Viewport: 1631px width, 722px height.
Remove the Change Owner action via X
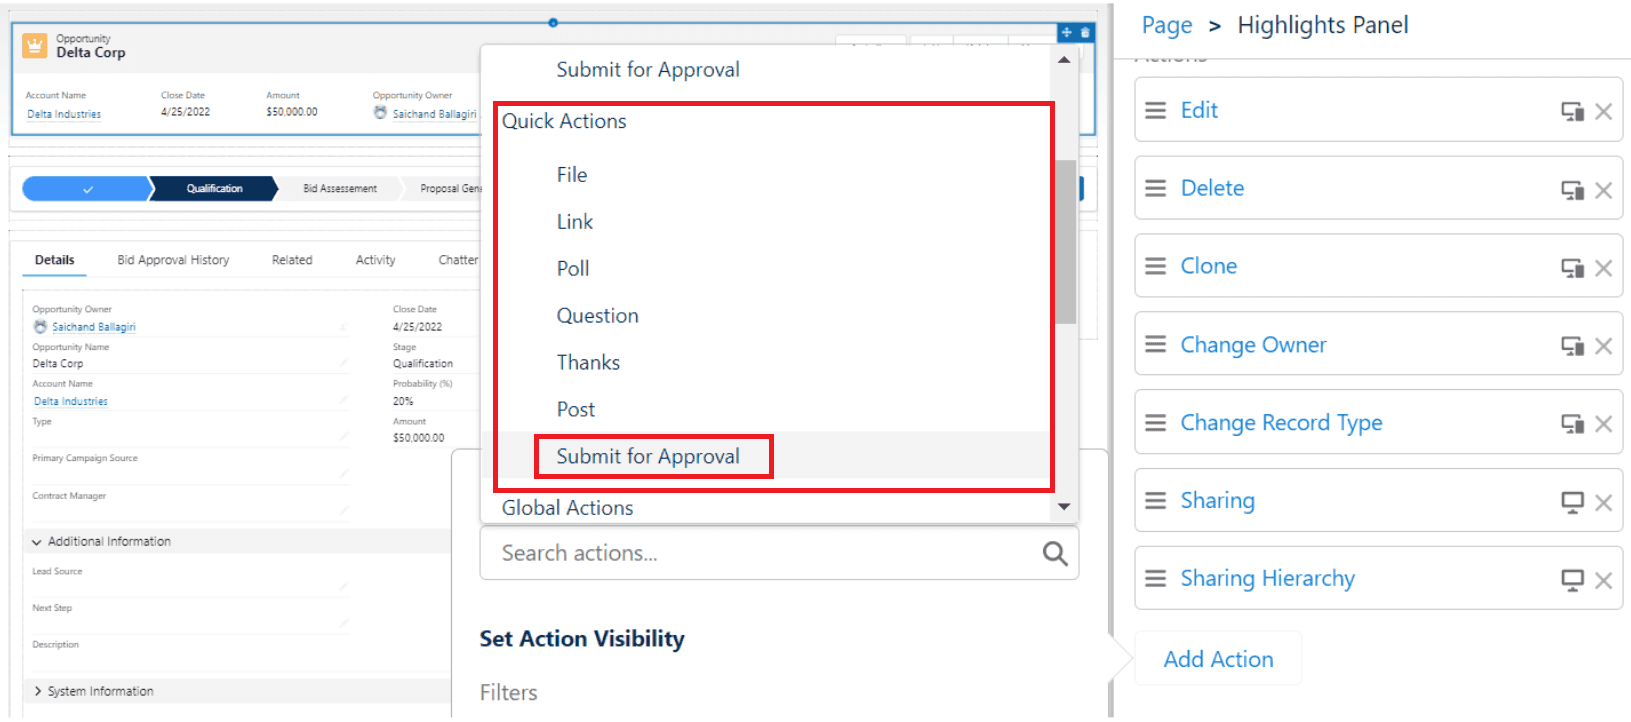(1603, 346)
